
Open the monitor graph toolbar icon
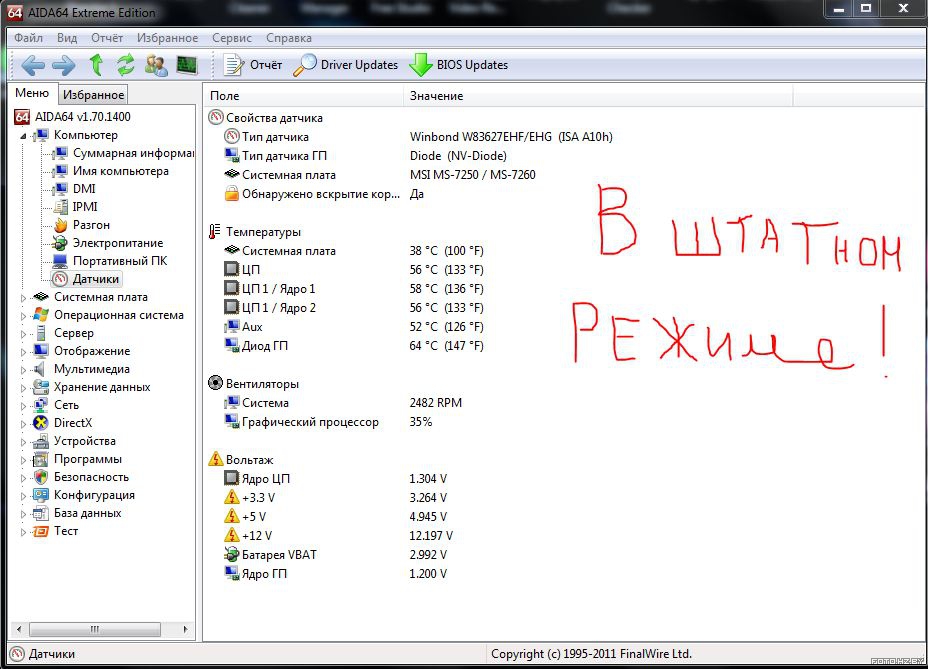[187, 65]
